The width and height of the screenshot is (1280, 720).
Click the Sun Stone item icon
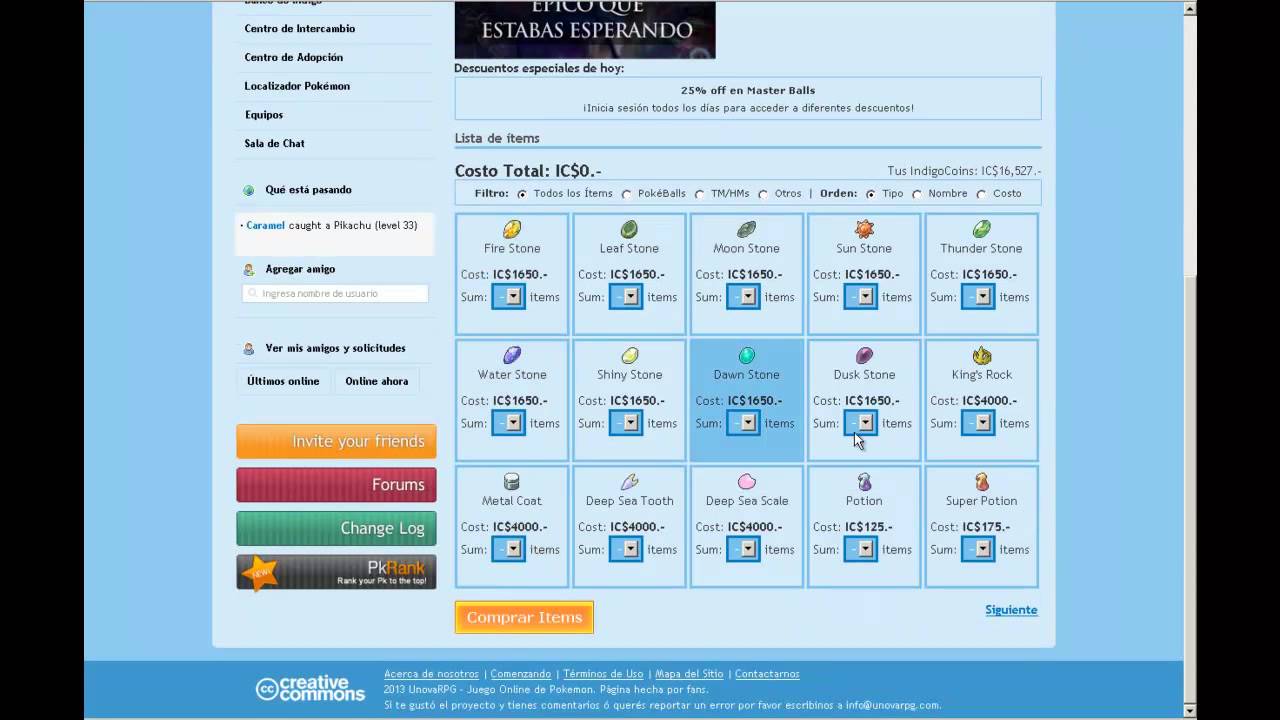click(864, 229)
